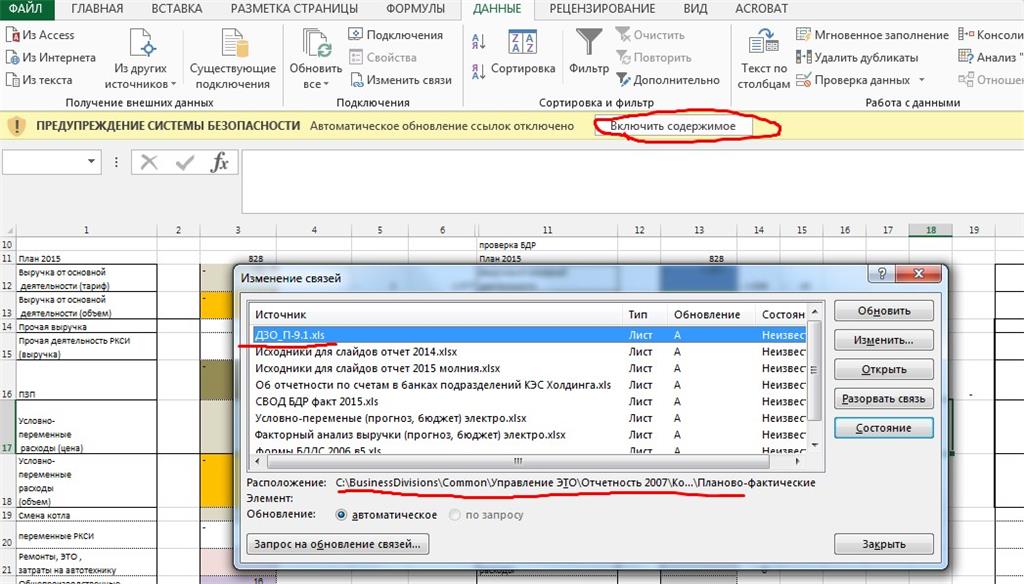The width and height of the screenshot is (1024, 584).
Task: Expand the Проверка данных dropdown arrow
Action: coord(922,80)
